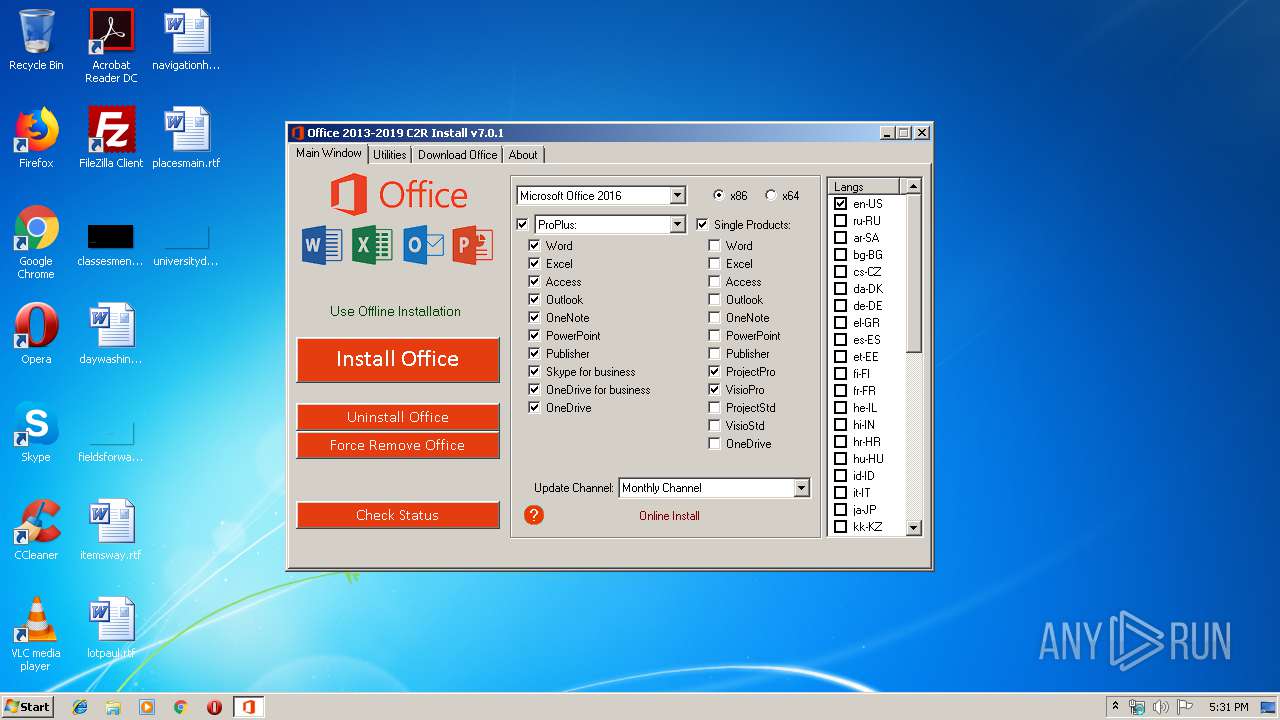Click Force Remove Office button
The height and width of the screenshot is (720, 1280).
[x=398, y=445]
